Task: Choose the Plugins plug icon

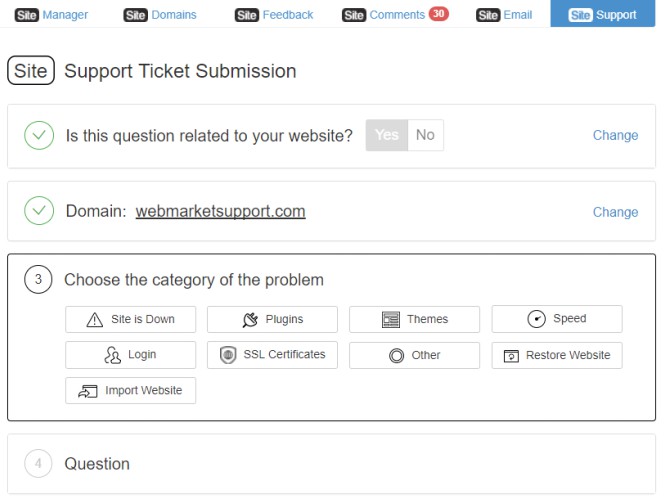Action: pos(250,319)
